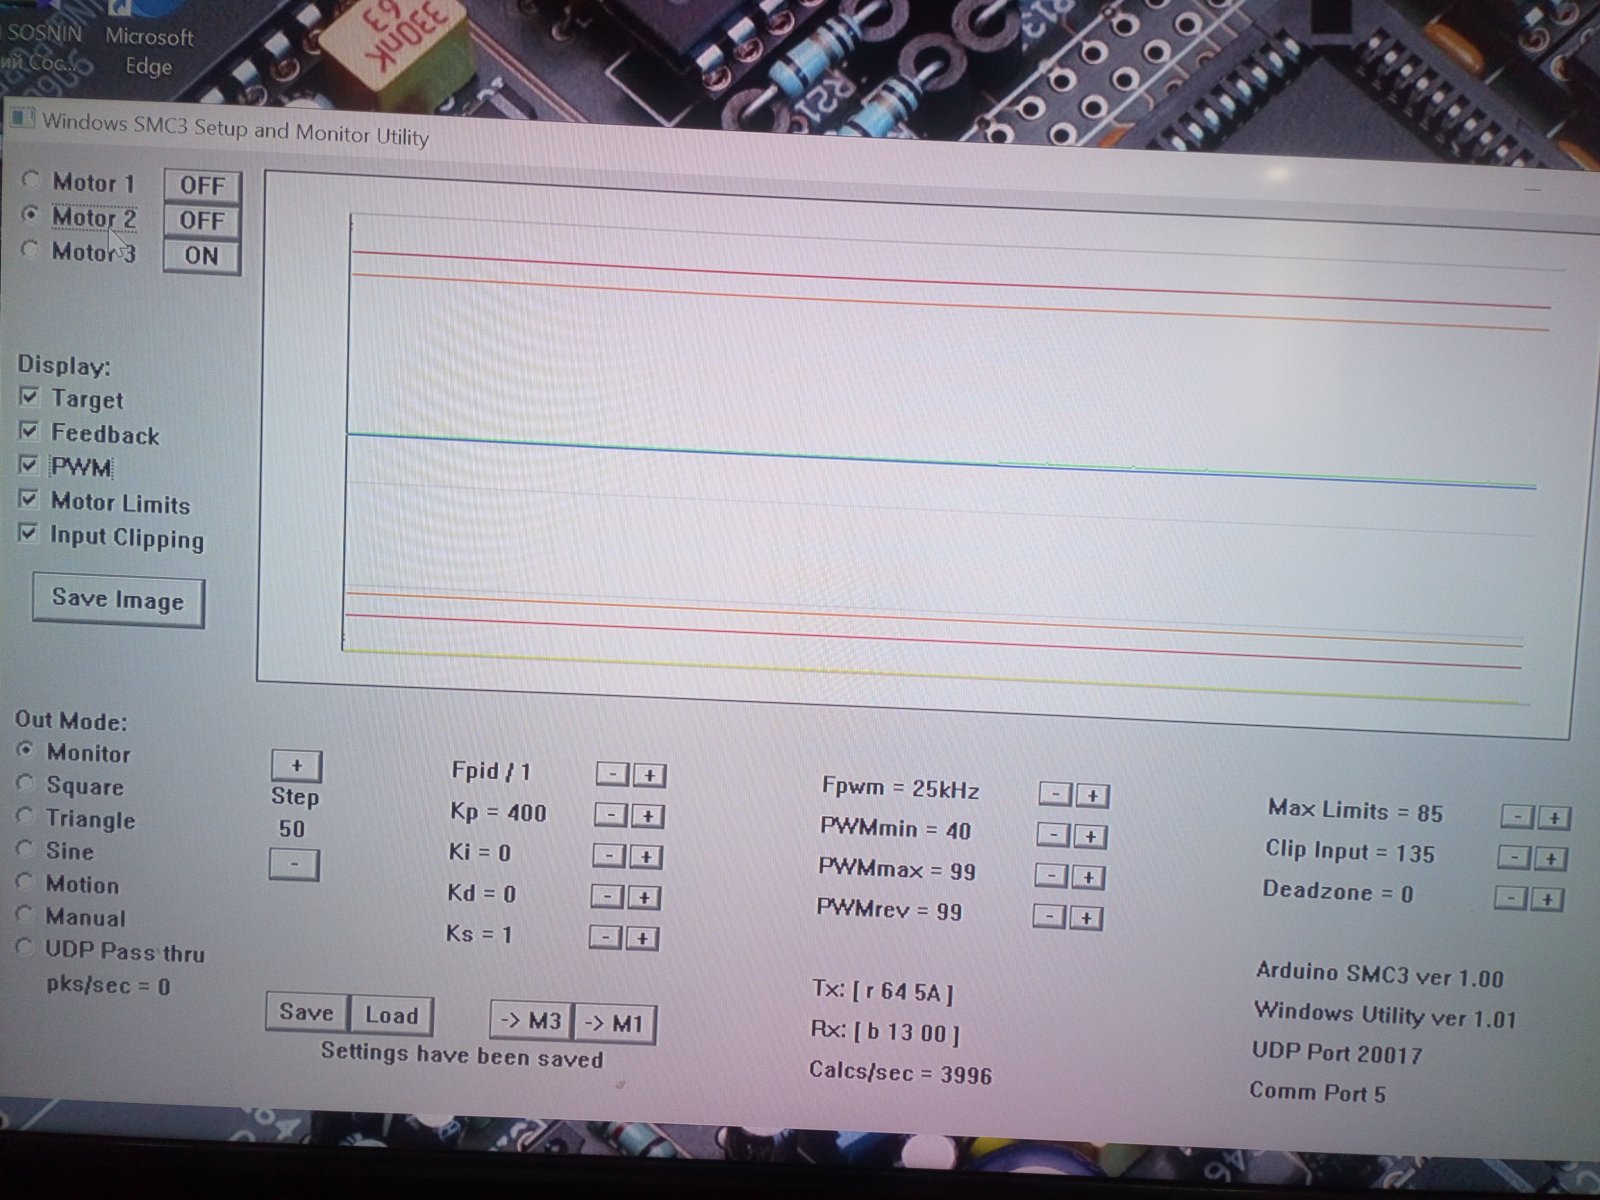The width and height of the screenshot is (1600, 1200).
Task: Click the Tx: [ r 64 5A ] text
Action: click(x=883, y=991)
